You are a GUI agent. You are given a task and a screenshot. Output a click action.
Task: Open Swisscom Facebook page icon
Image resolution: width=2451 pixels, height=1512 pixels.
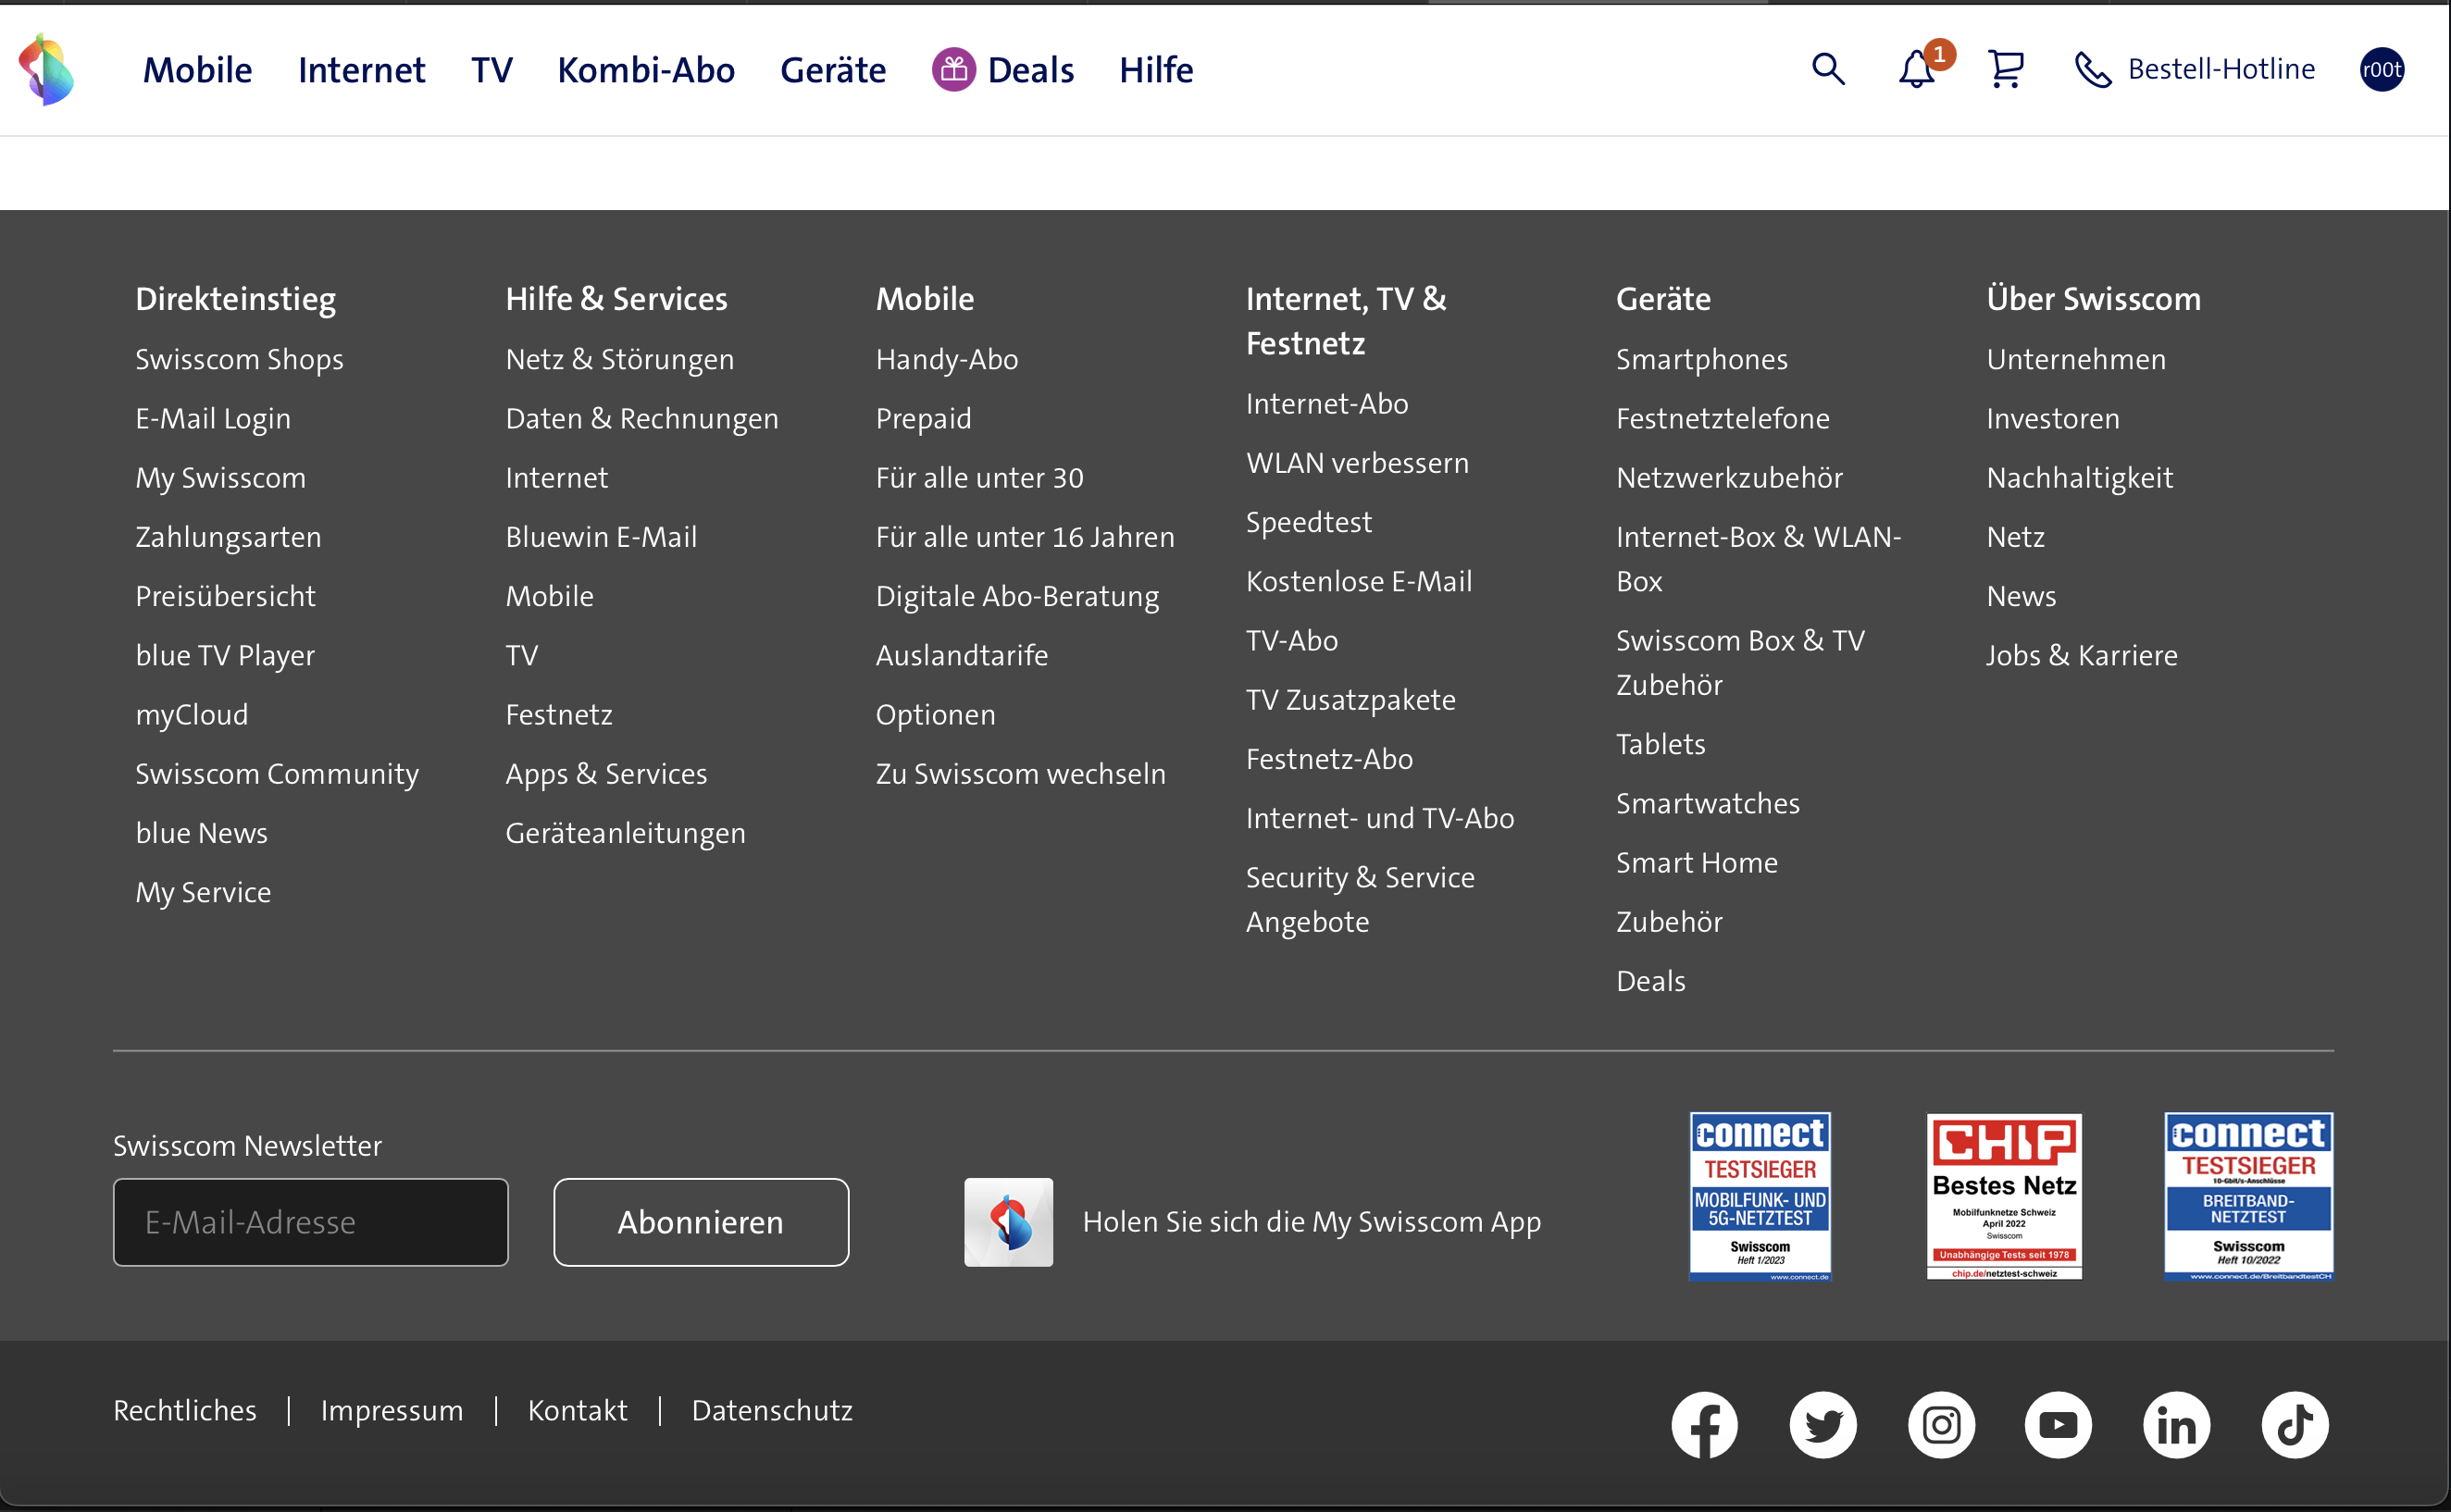1704,1424
